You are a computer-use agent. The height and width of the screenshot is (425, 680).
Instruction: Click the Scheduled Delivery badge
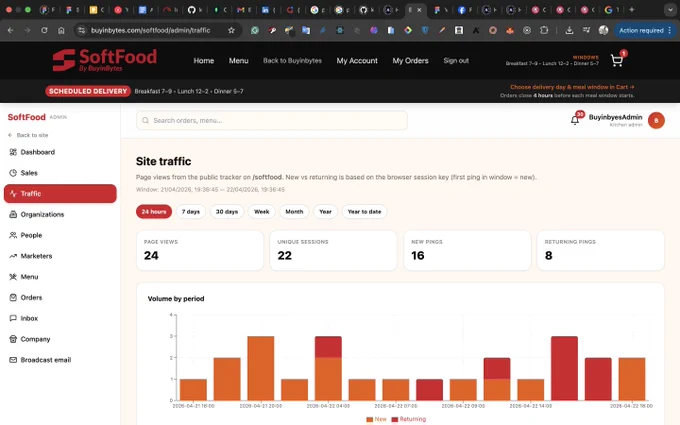(88, 91)
